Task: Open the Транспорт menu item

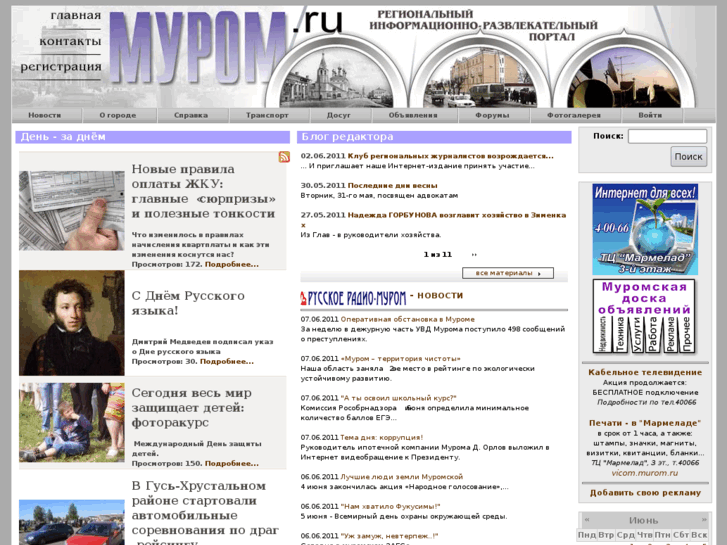Action: [267, 115]
